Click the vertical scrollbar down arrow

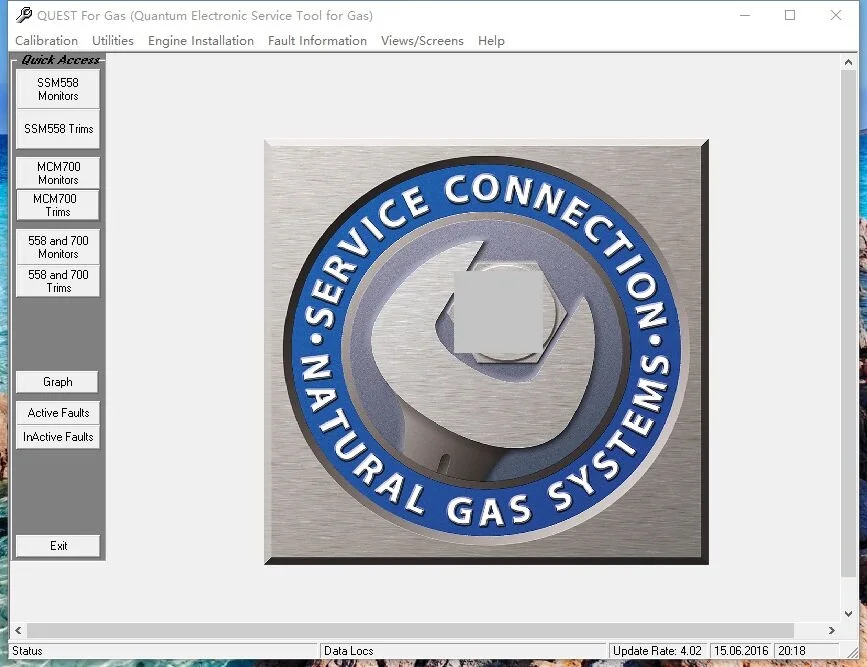(x=849, y=613)
